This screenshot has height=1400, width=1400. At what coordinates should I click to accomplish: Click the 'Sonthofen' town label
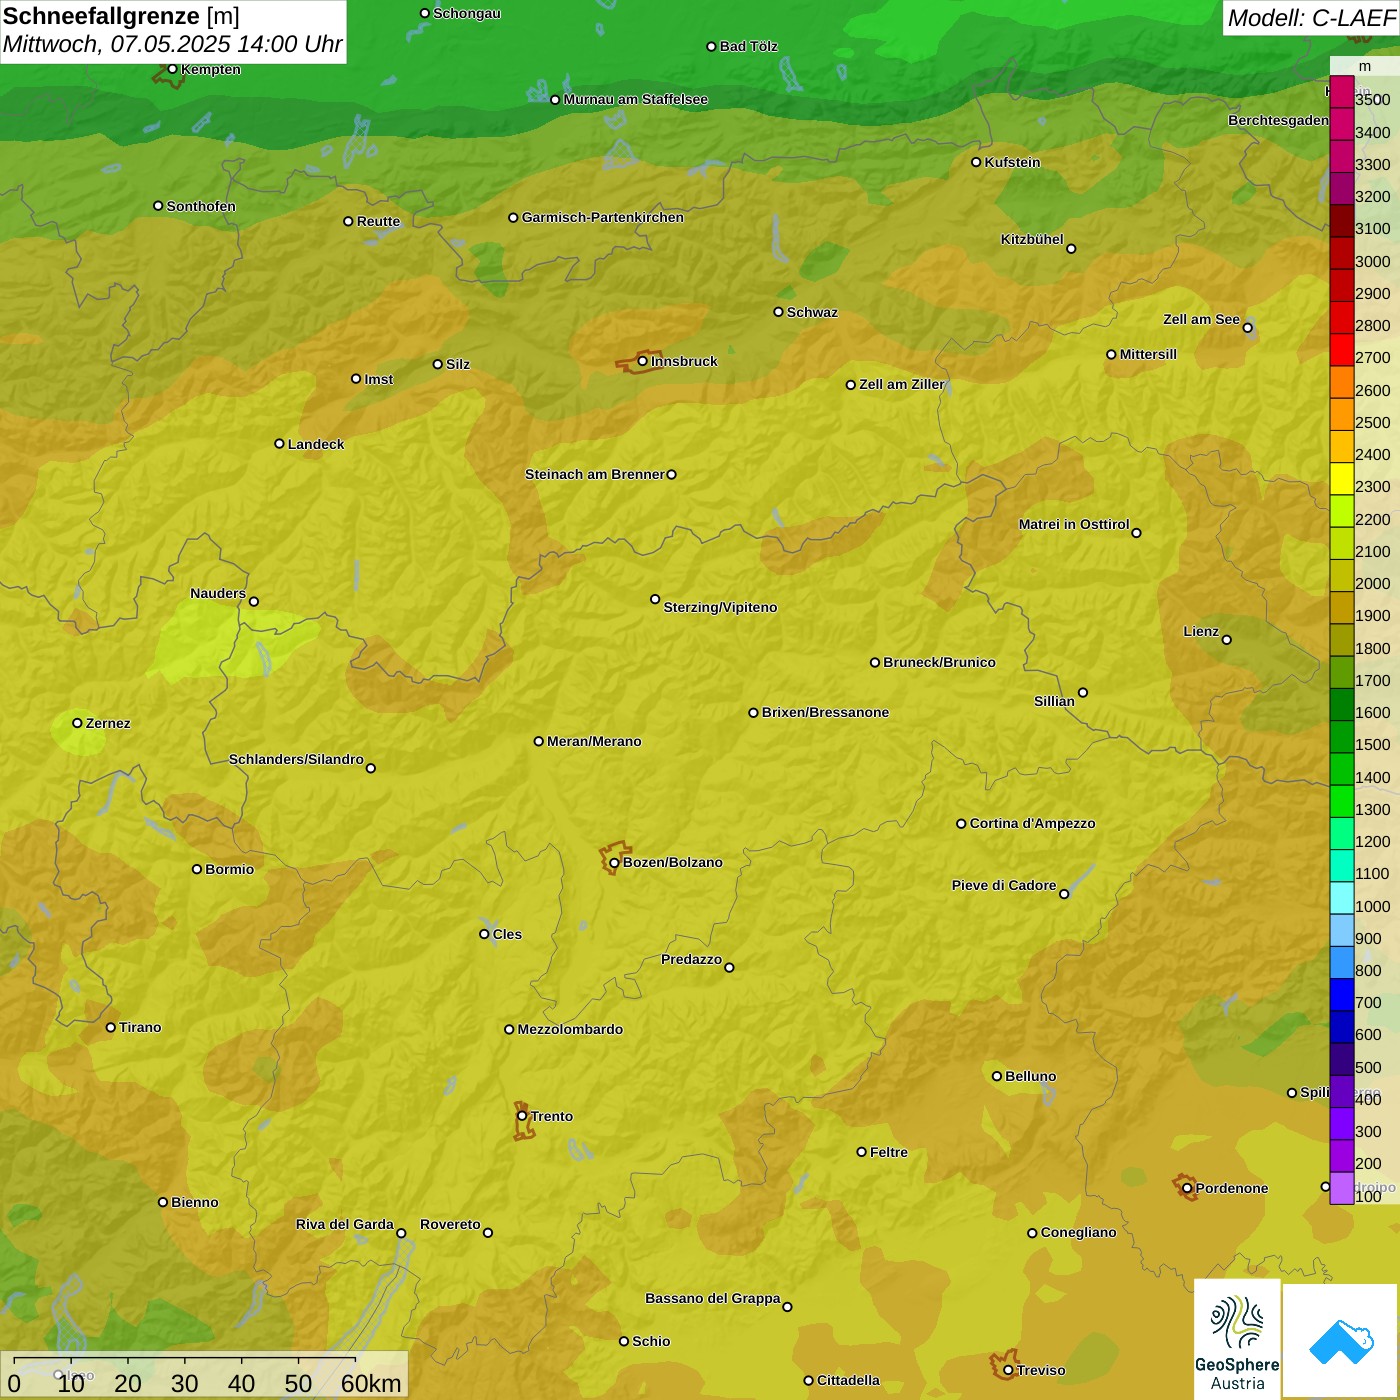(201, 206)
